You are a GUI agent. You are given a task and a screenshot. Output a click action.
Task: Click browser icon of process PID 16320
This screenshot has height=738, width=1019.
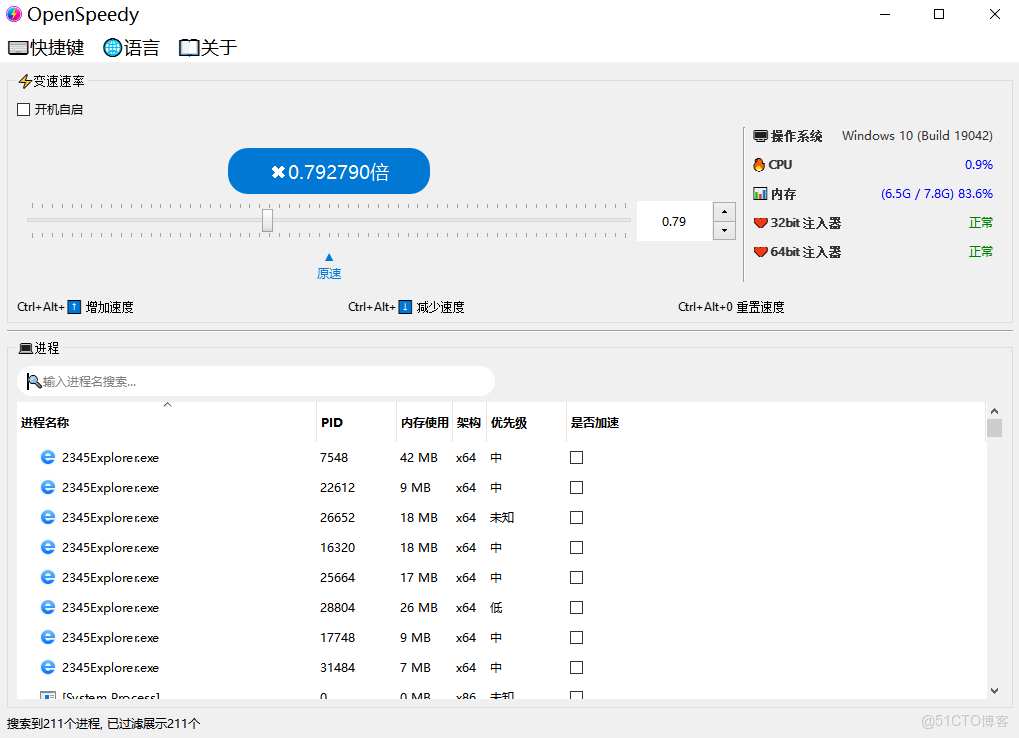point(47,547)
